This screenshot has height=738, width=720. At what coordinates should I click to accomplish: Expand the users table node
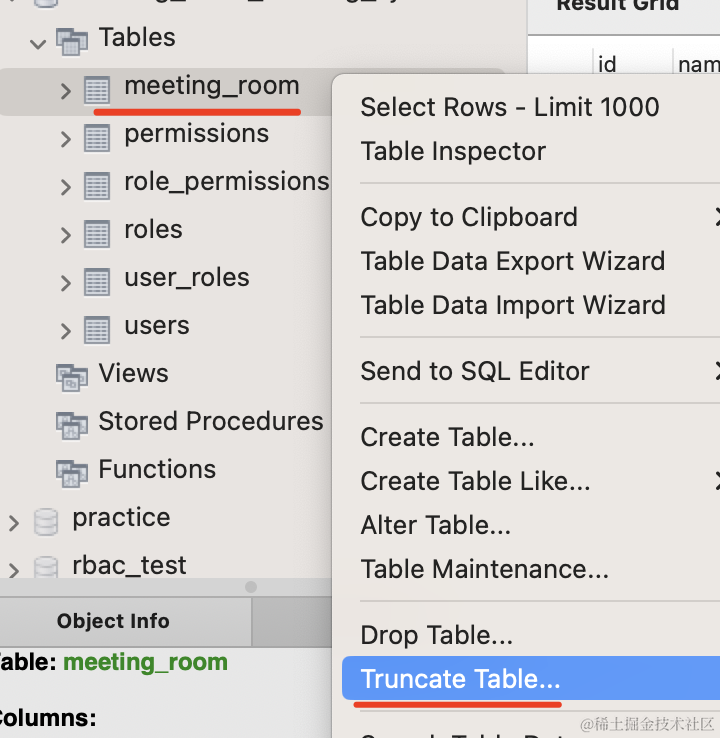pyautogui.click(x=66, y=331)
